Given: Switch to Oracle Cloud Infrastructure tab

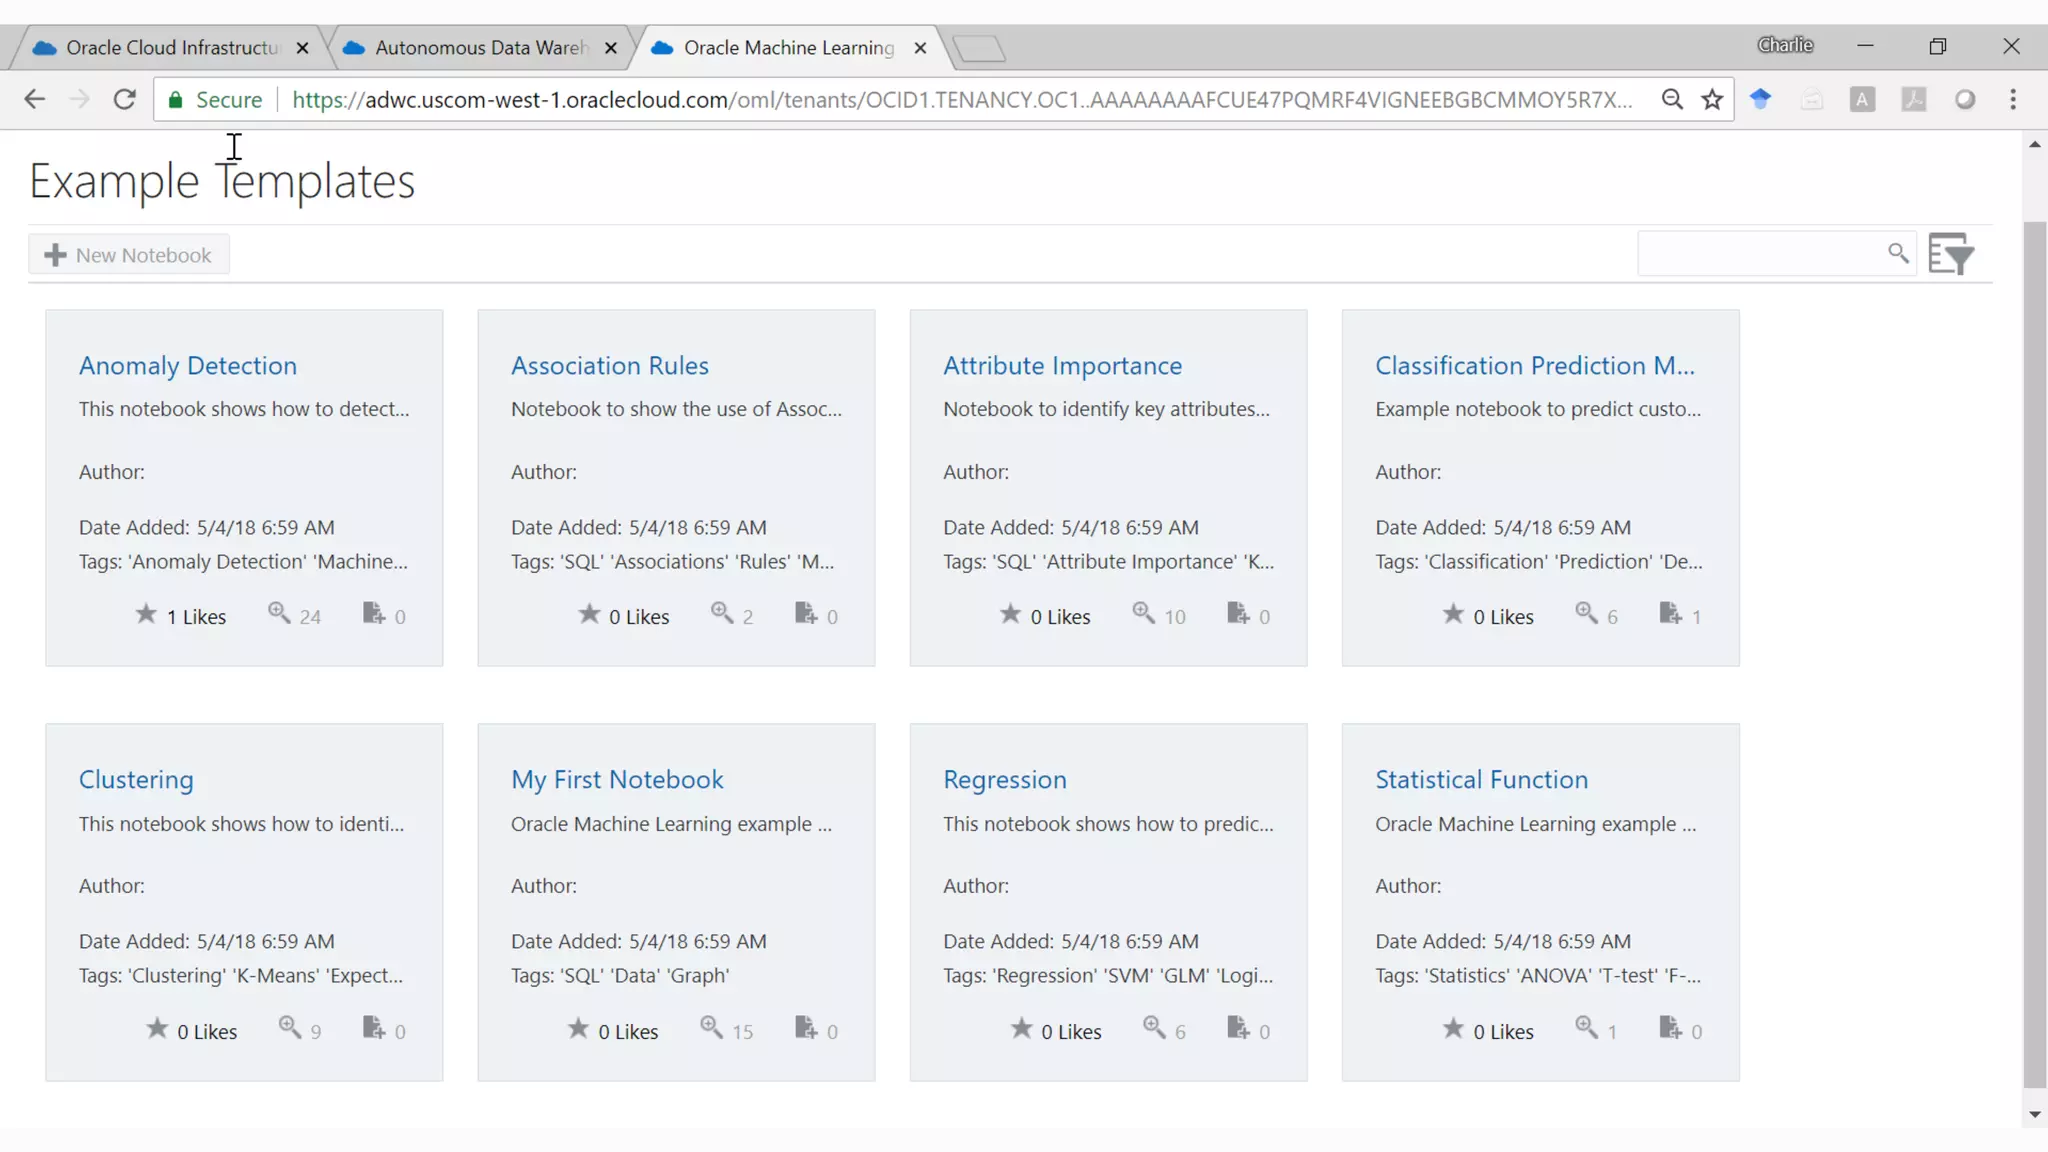Looking at the screenshot, I should pos(172,48).
